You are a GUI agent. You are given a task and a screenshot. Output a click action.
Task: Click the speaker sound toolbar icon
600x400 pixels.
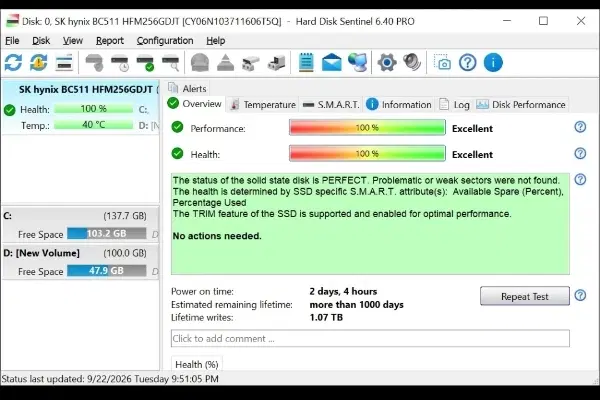(x=412, y=62)
